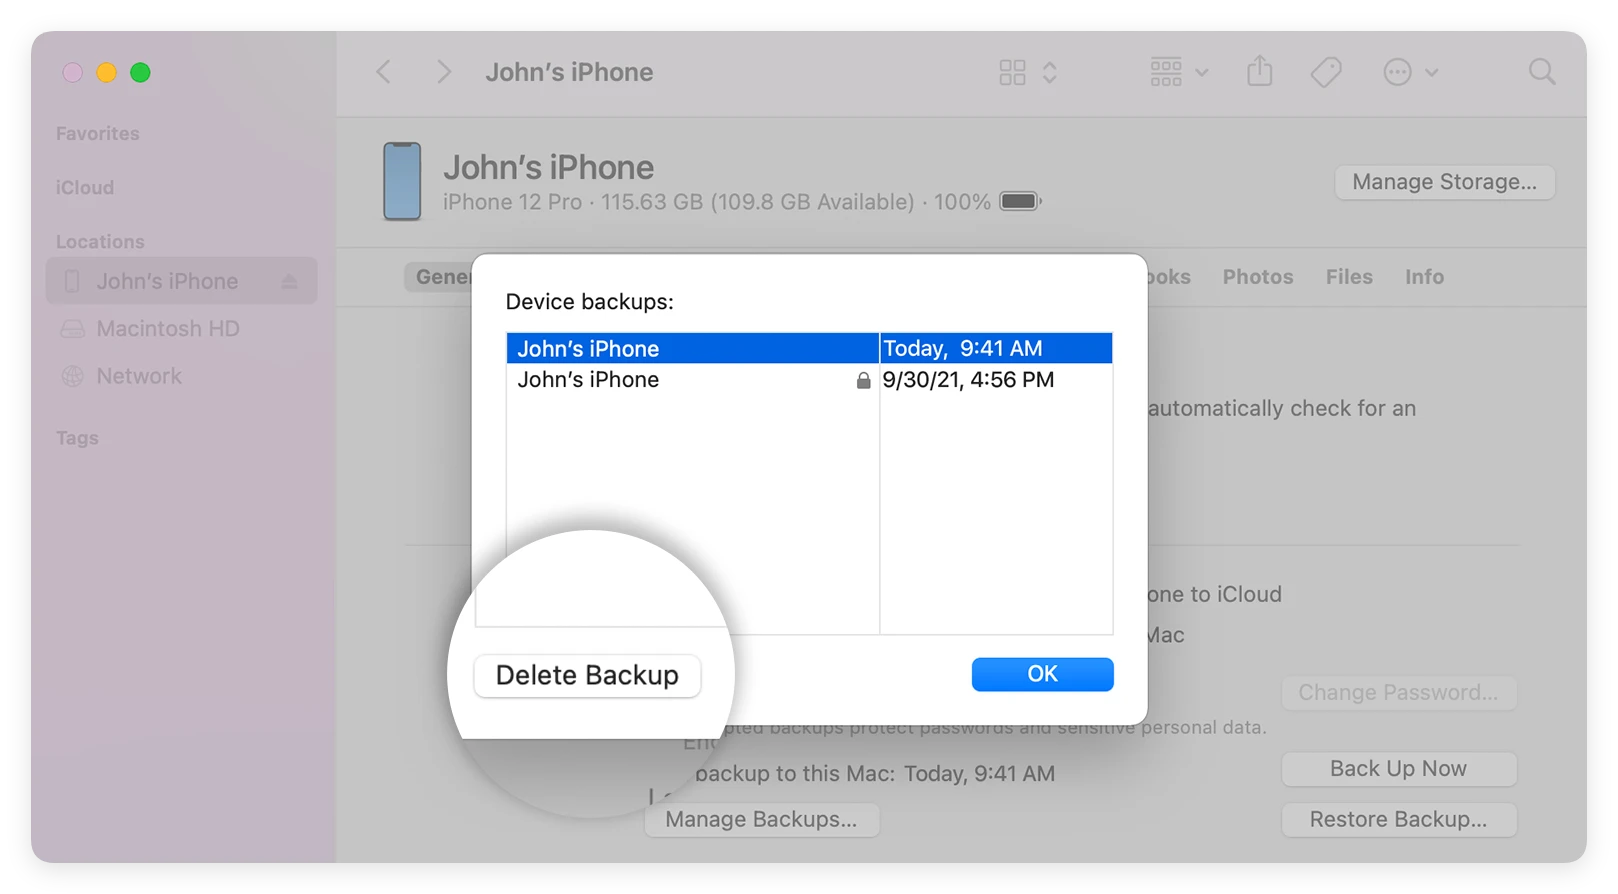
Task: Click the Tags sidebar heading
Action: (77, 438)
